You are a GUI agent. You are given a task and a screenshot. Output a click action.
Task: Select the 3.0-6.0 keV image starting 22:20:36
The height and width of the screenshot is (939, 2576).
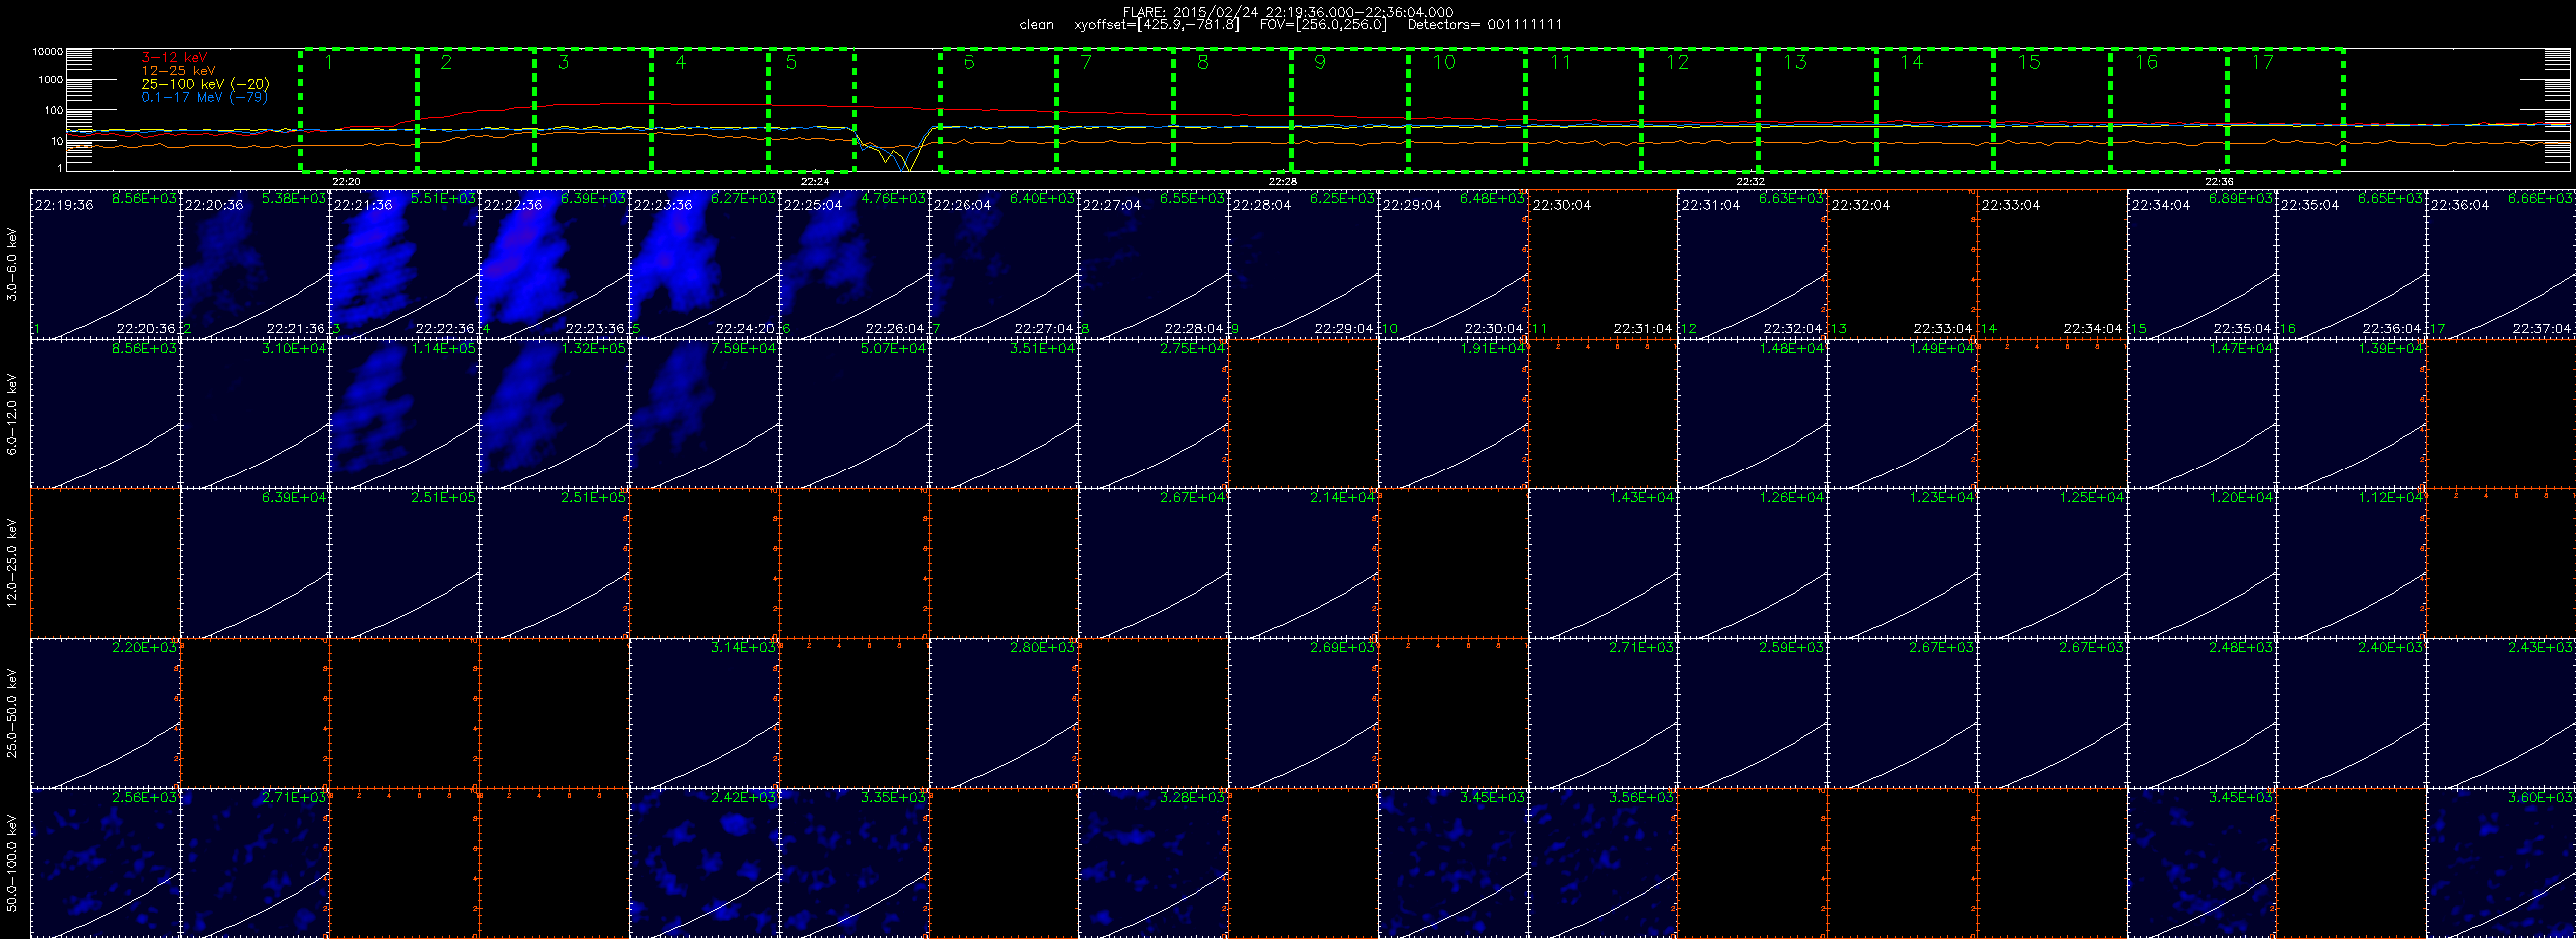(x=255, y=264)
